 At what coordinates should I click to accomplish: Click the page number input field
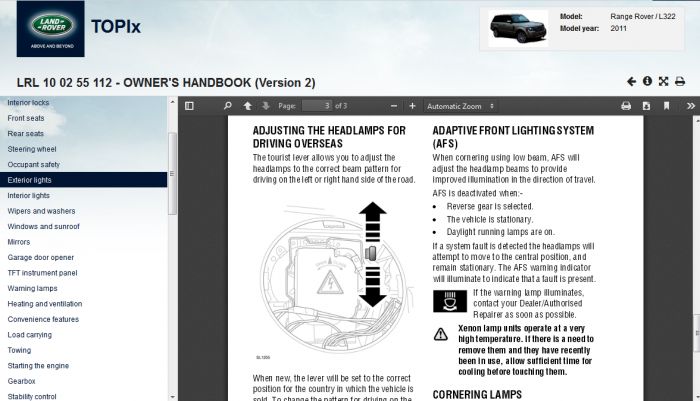click(317, 106)
